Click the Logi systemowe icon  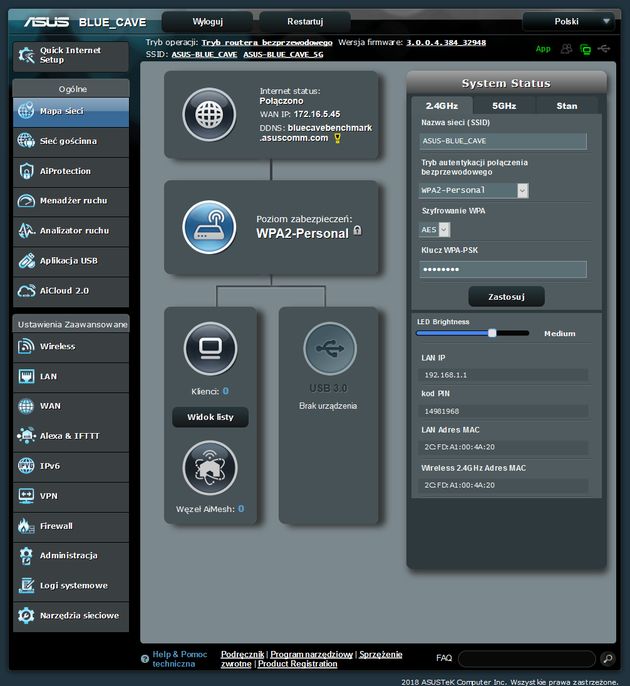click(26, 585)
